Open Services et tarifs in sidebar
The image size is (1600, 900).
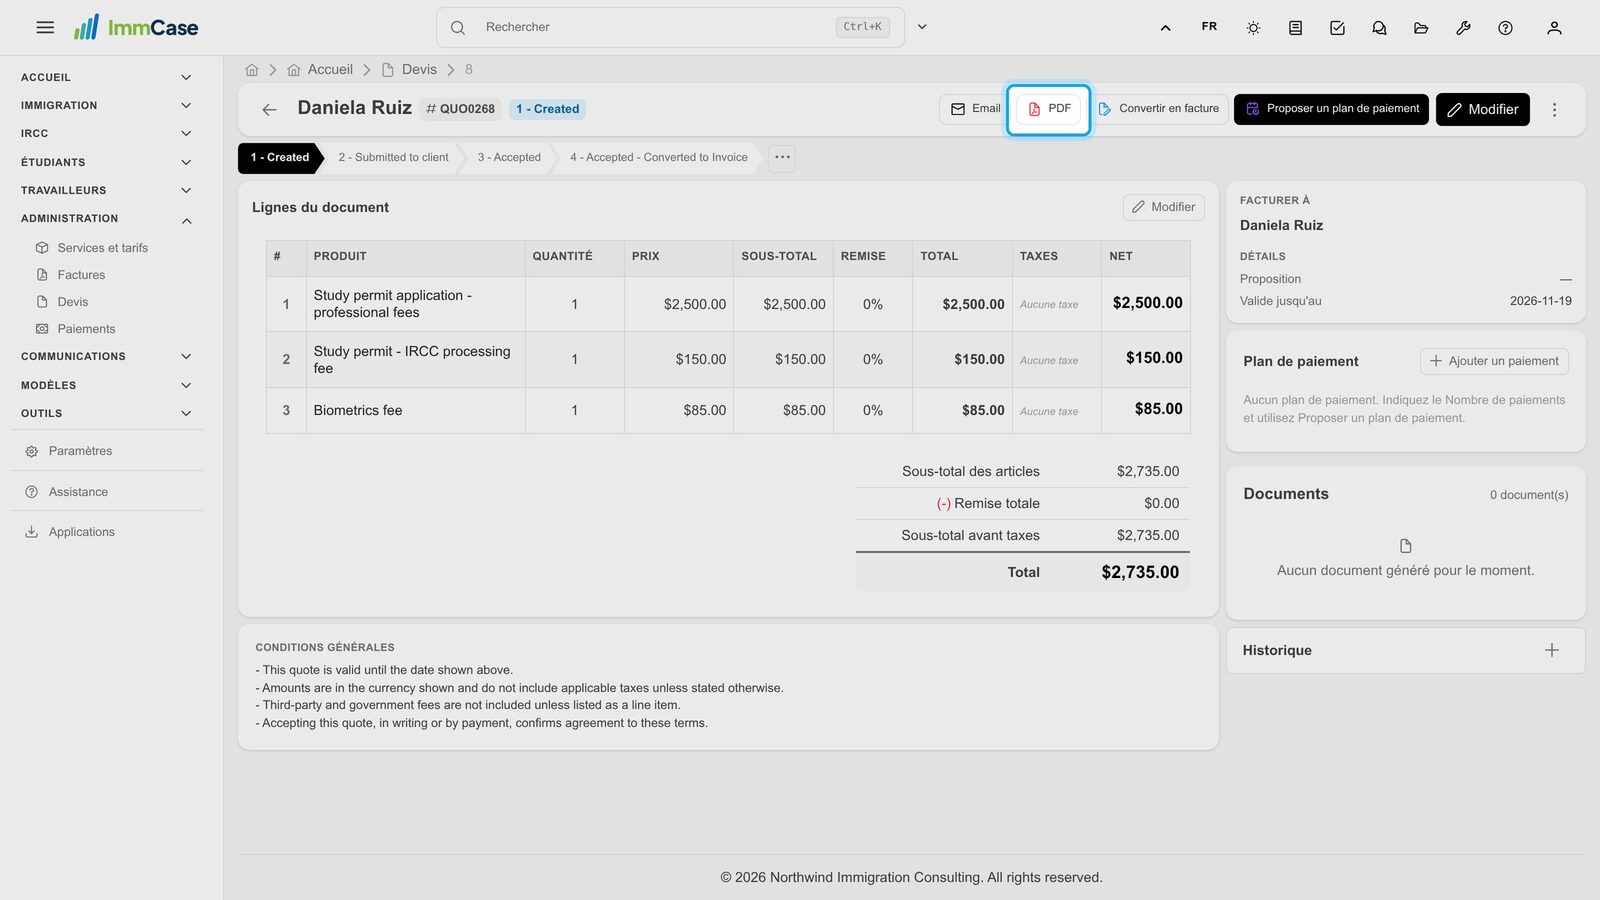point(92,248)
